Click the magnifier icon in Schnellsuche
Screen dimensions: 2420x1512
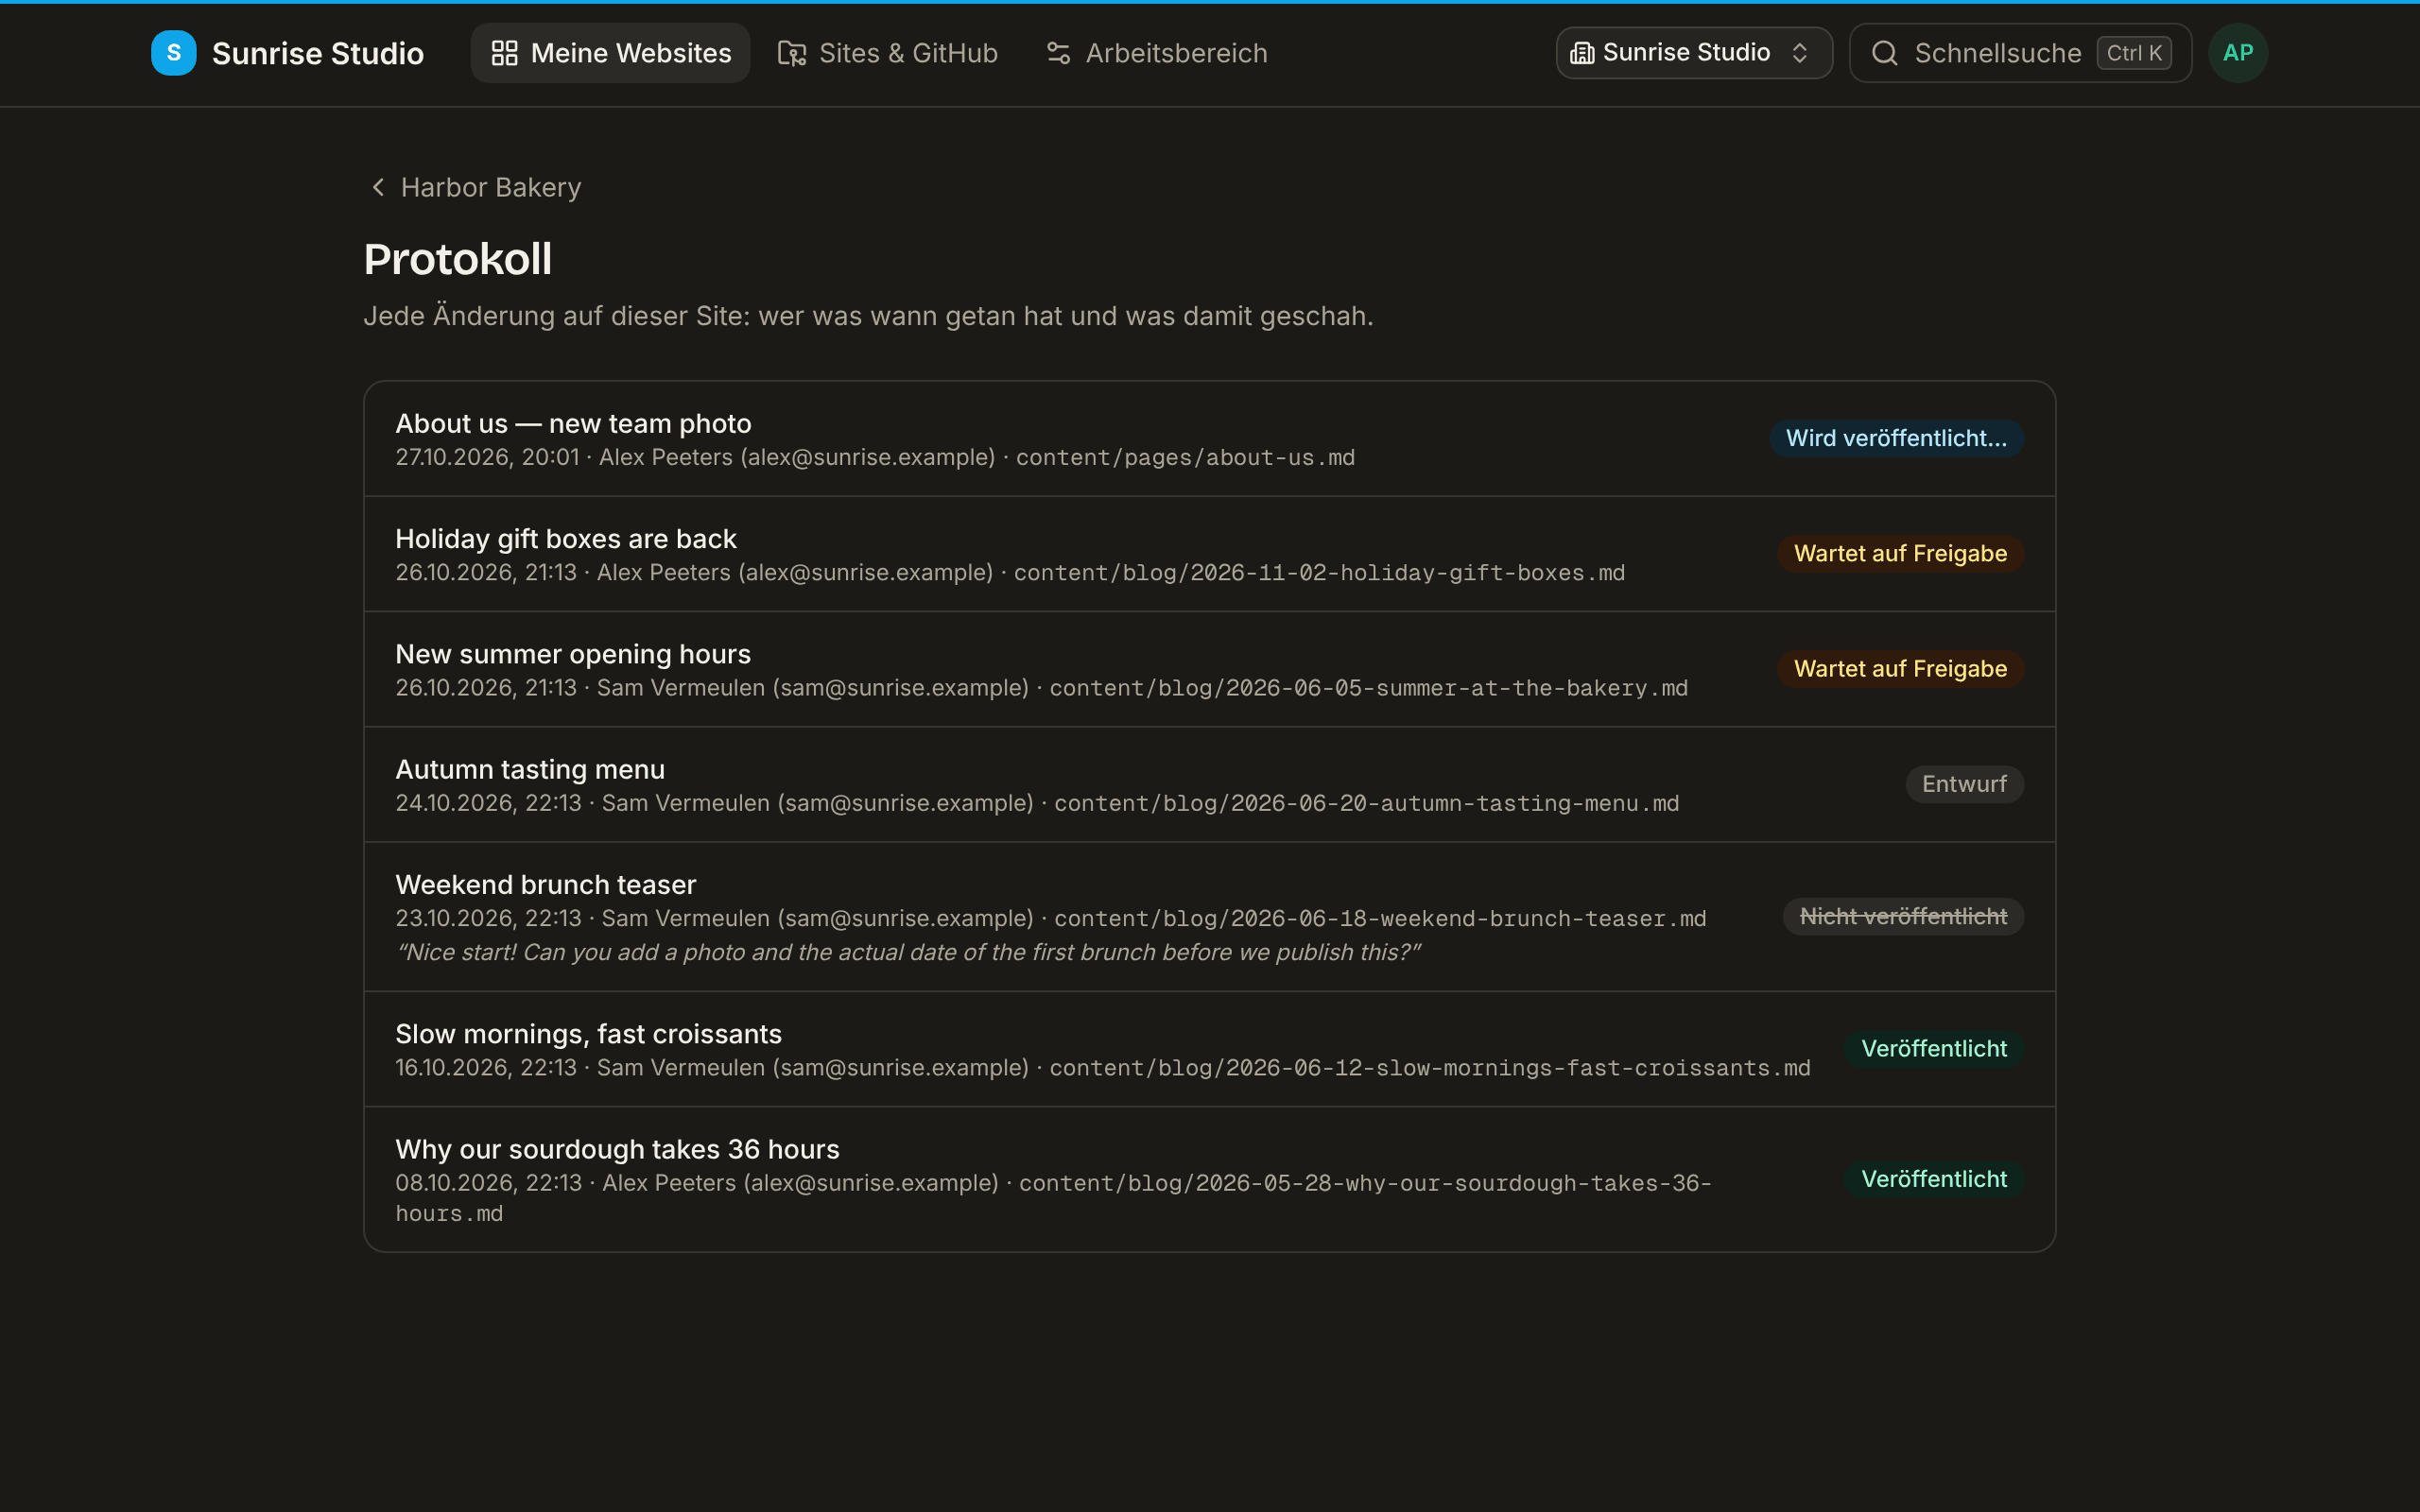[1884, 53]
